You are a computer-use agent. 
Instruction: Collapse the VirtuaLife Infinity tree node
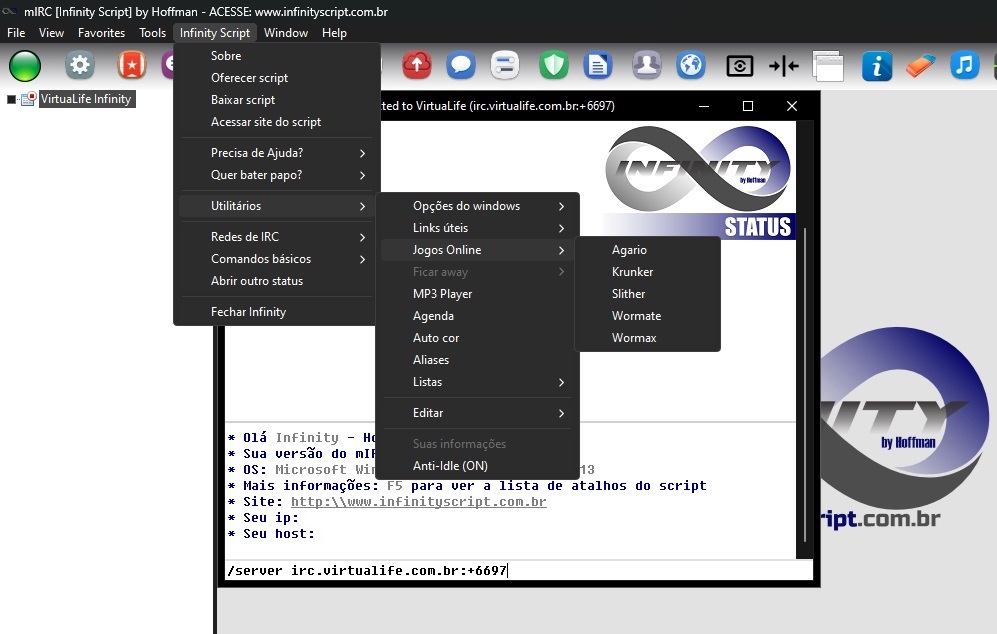click(x=12, y=99)
